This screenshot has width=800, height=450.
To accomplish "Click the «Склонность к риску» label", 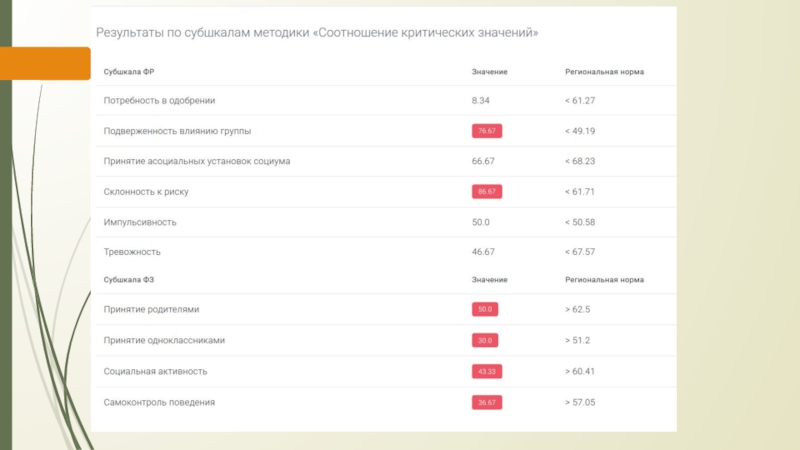I will [x=146, y=191].
